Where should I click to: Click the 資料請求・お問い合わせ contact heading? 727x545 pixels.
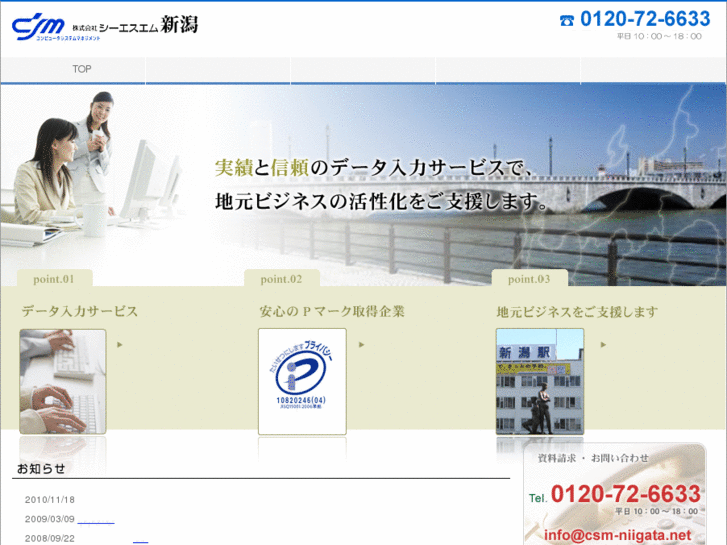click(x=593, y=458)
